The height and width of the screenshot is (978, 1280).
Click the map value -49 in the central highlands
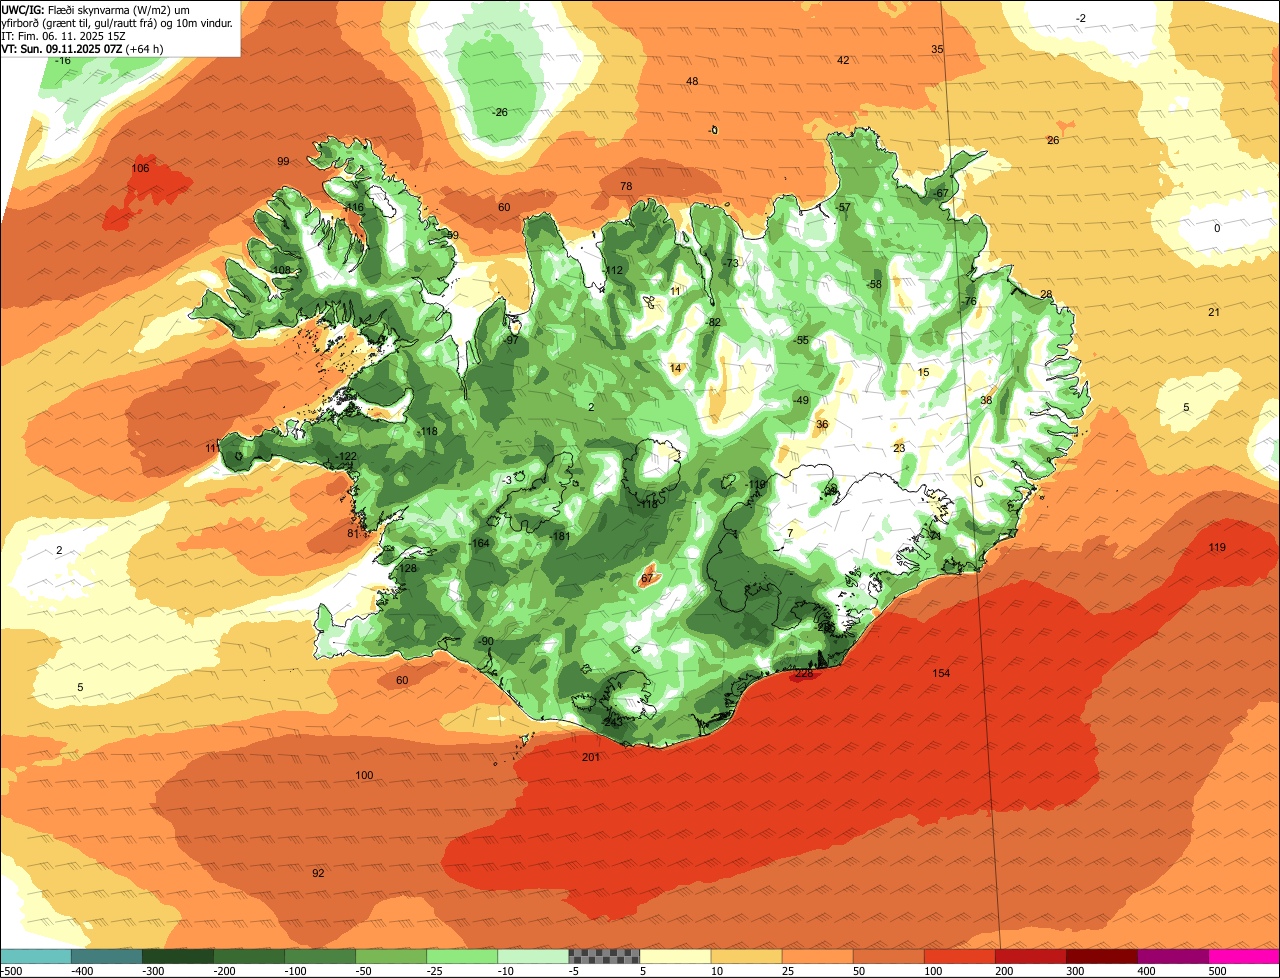[800, 400]
